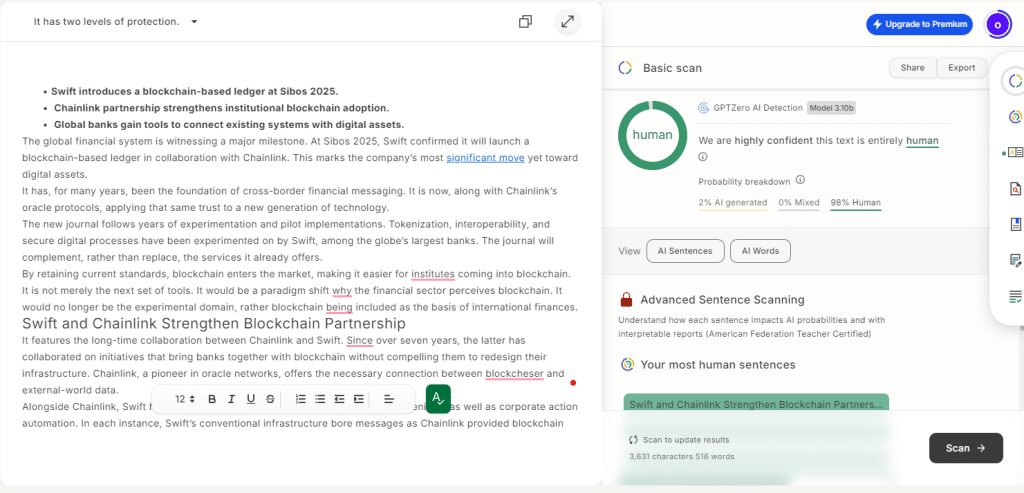Open the user profile avatar
This screenshot has height=493, width=1024.
click(x=997, y=24)
